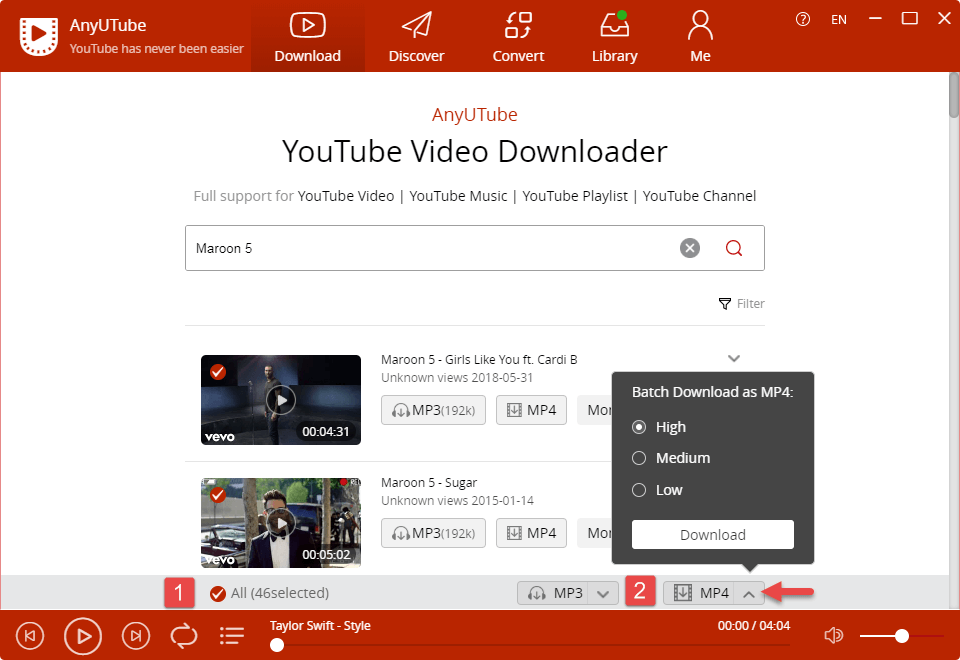
Task: Go to the Convert tab
Action: 518,38
